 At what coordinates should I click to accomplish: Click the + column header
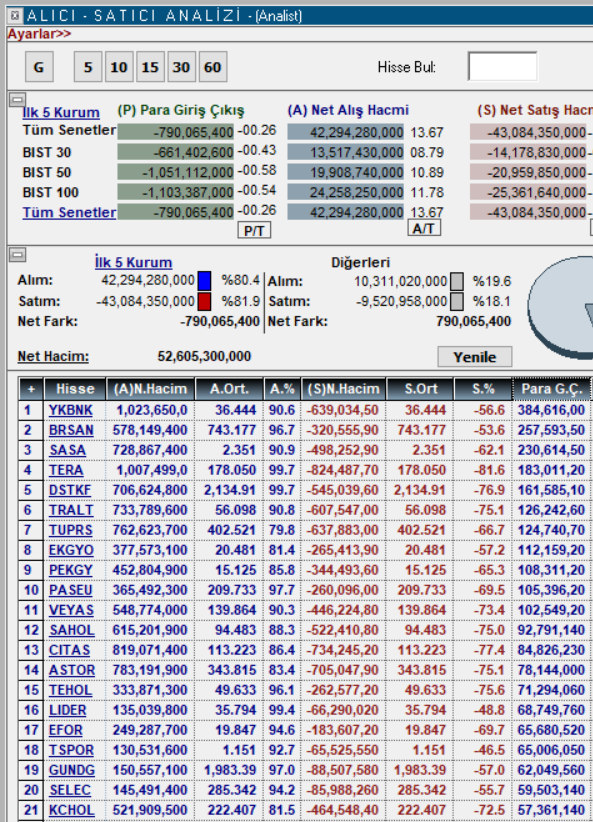click(x=31, y=389)
